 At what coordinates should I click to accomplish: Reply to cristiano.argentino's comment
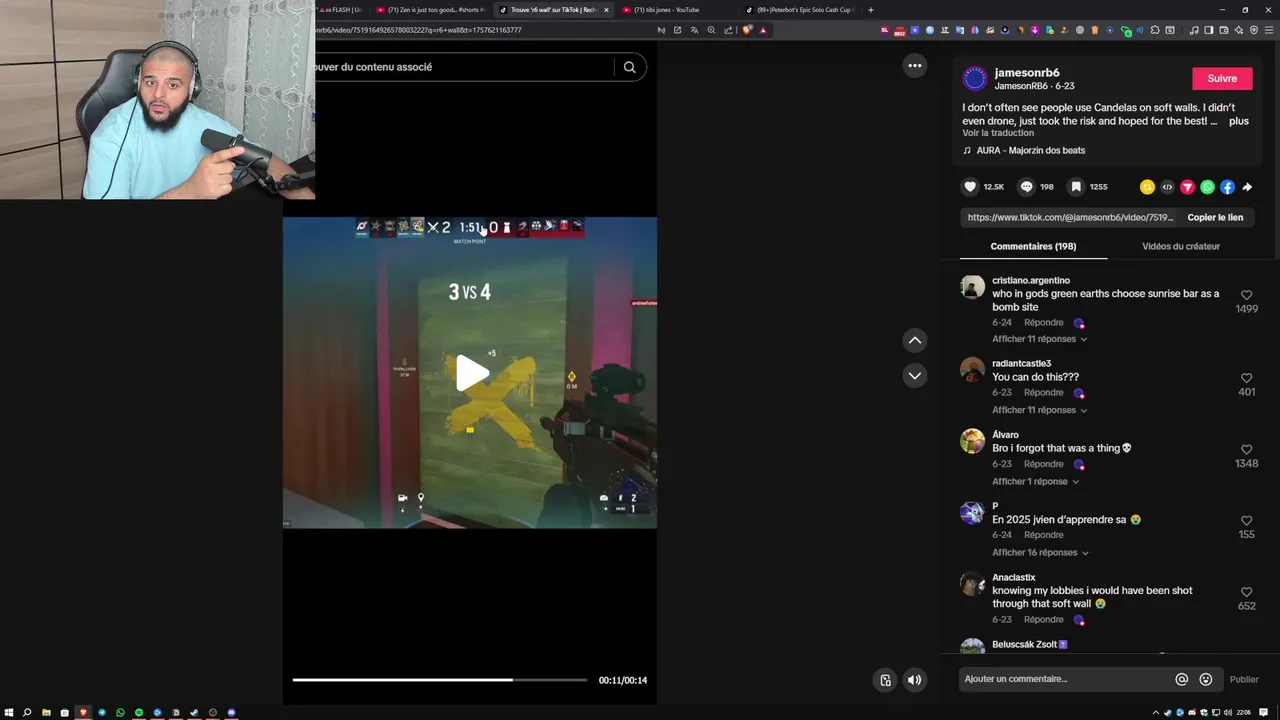click(1043, 323)
